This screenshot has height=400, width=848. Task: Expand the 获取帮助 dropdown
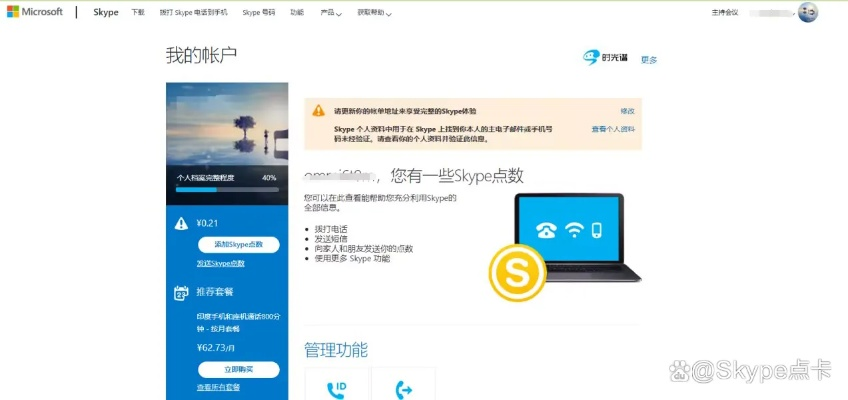point(374,12)
